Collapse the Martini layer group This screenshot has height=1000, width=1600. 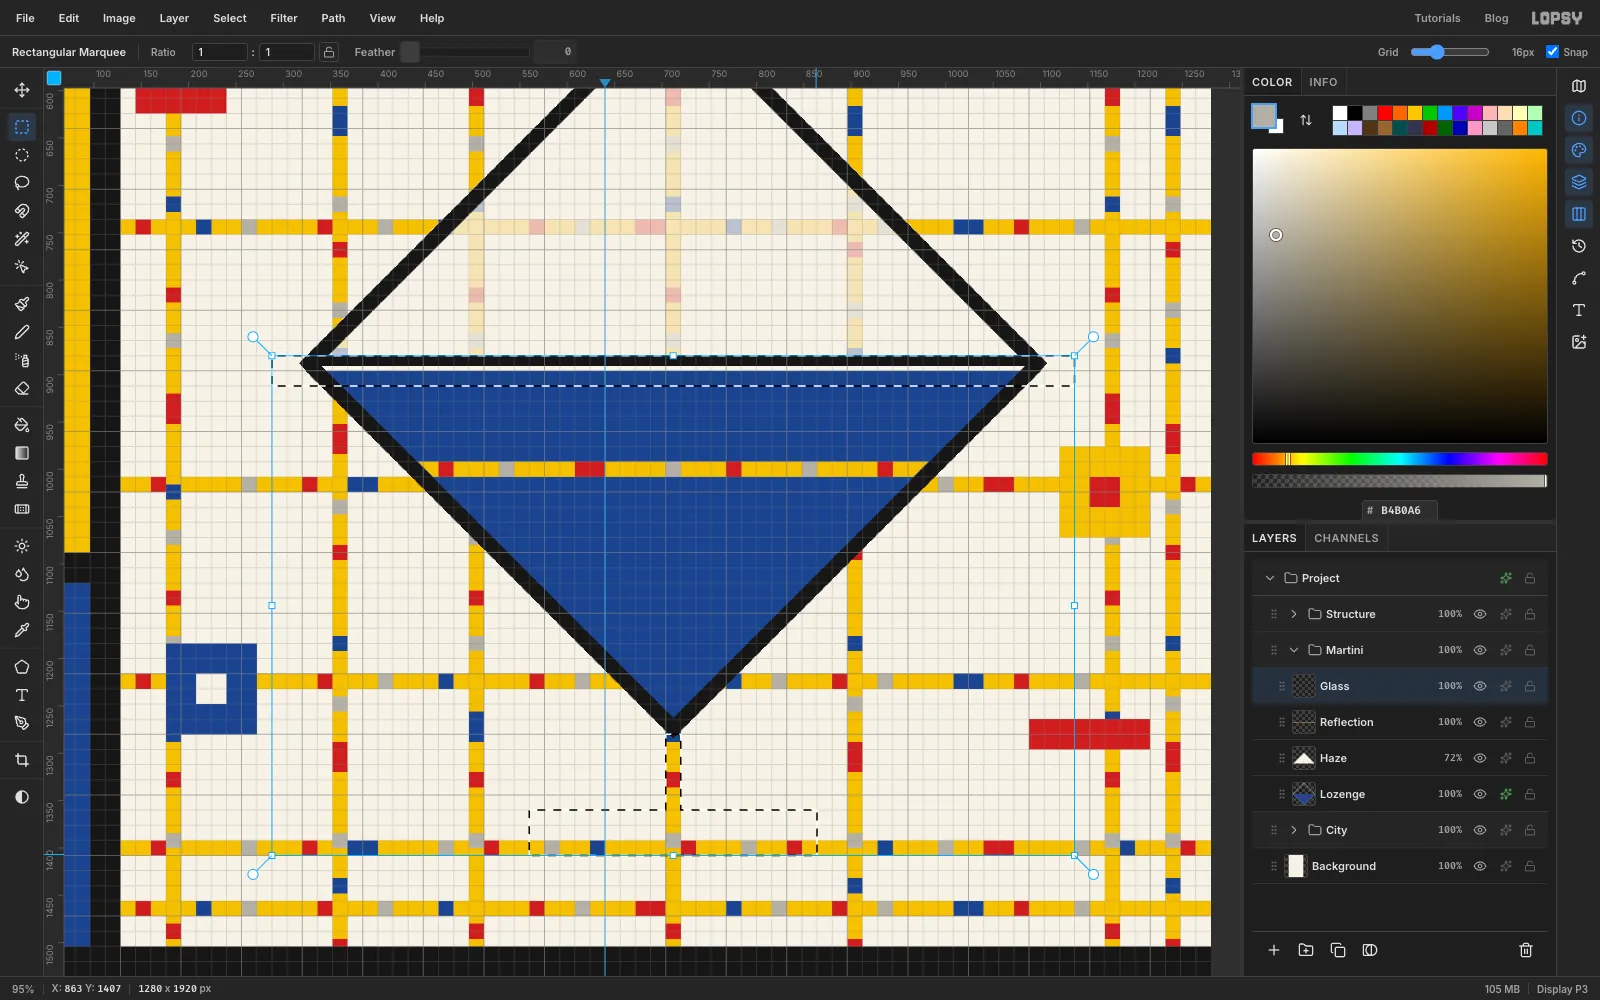[x=1294, y=650]
